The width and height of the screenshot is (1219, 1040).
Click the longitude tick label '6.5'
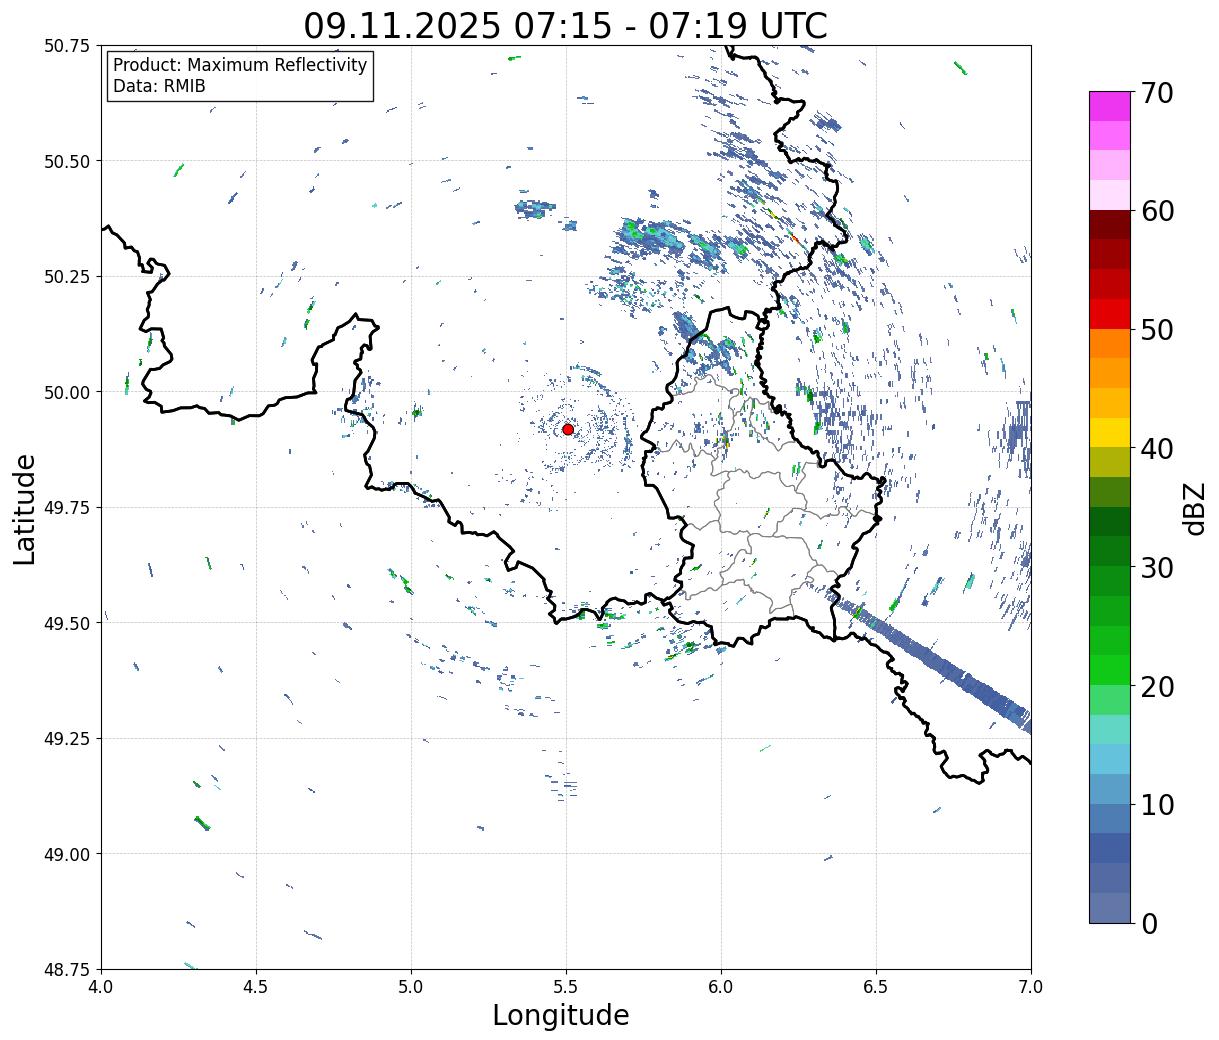pos(876,987)
